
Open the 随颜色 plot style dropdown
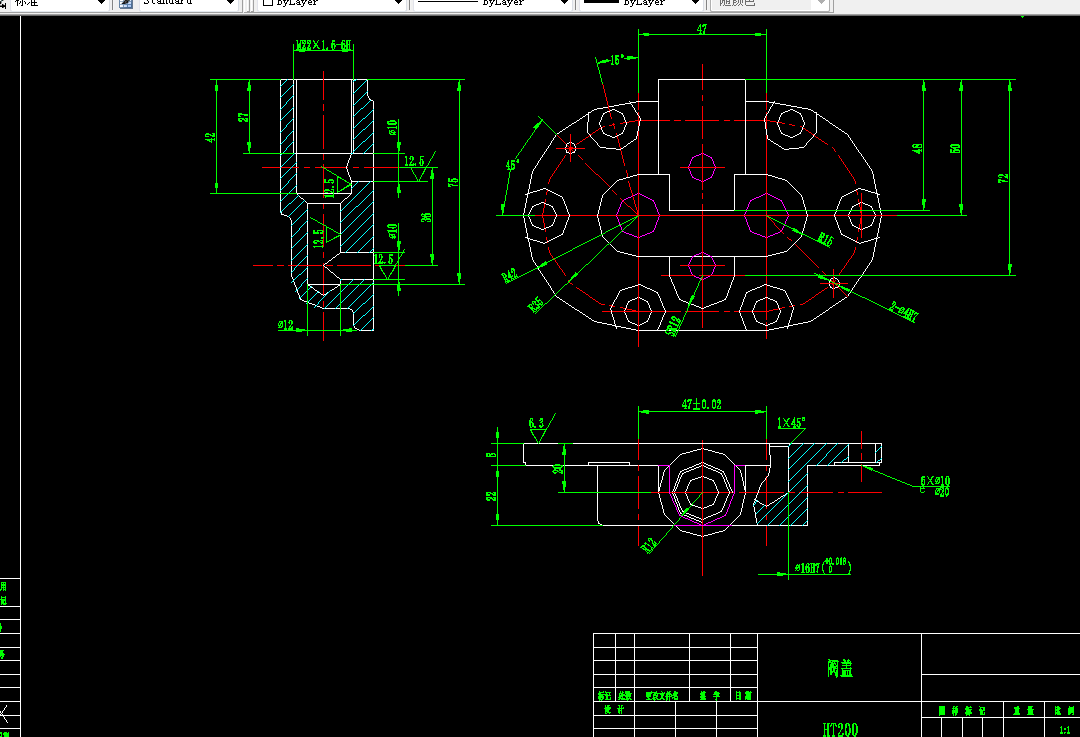769,3
